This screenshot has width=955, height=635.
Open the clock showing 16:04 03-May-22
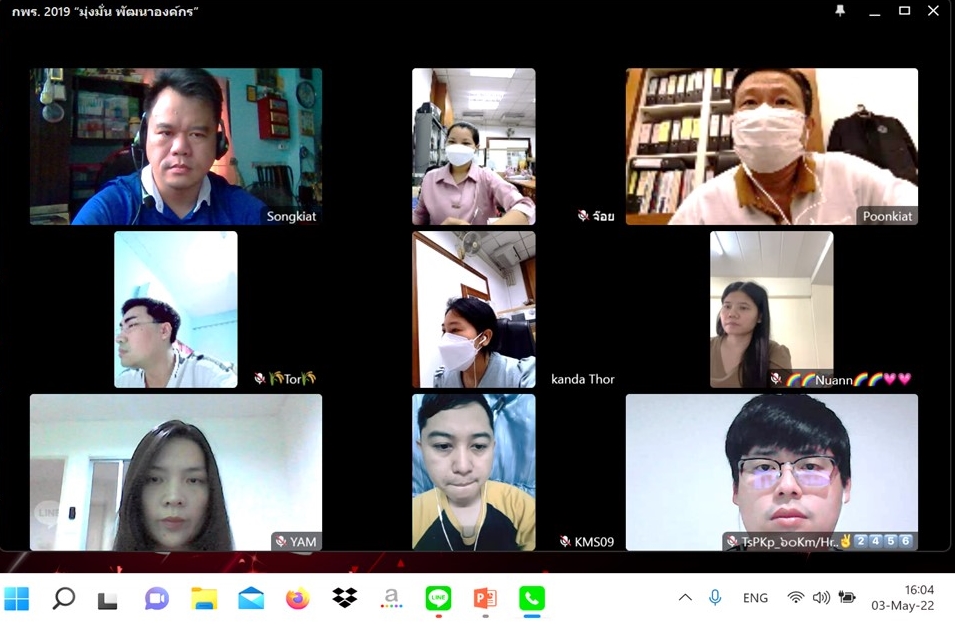(x=903, y=597)
